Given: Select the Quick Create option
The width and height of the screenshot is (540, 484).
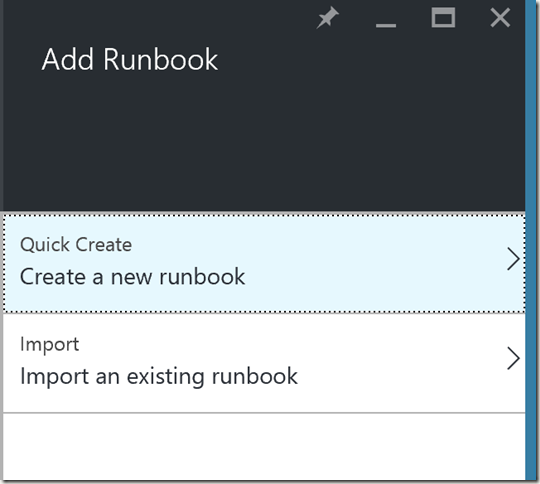Looking at the screenshot, I should tap(264, 264).
